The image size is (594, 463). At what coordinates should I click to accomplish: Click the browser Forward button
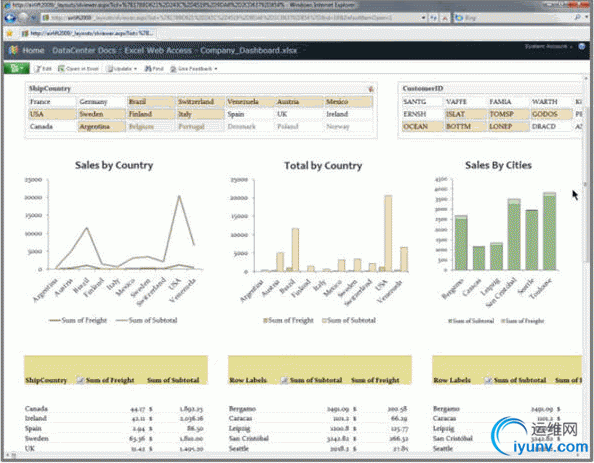coord(24,17)
